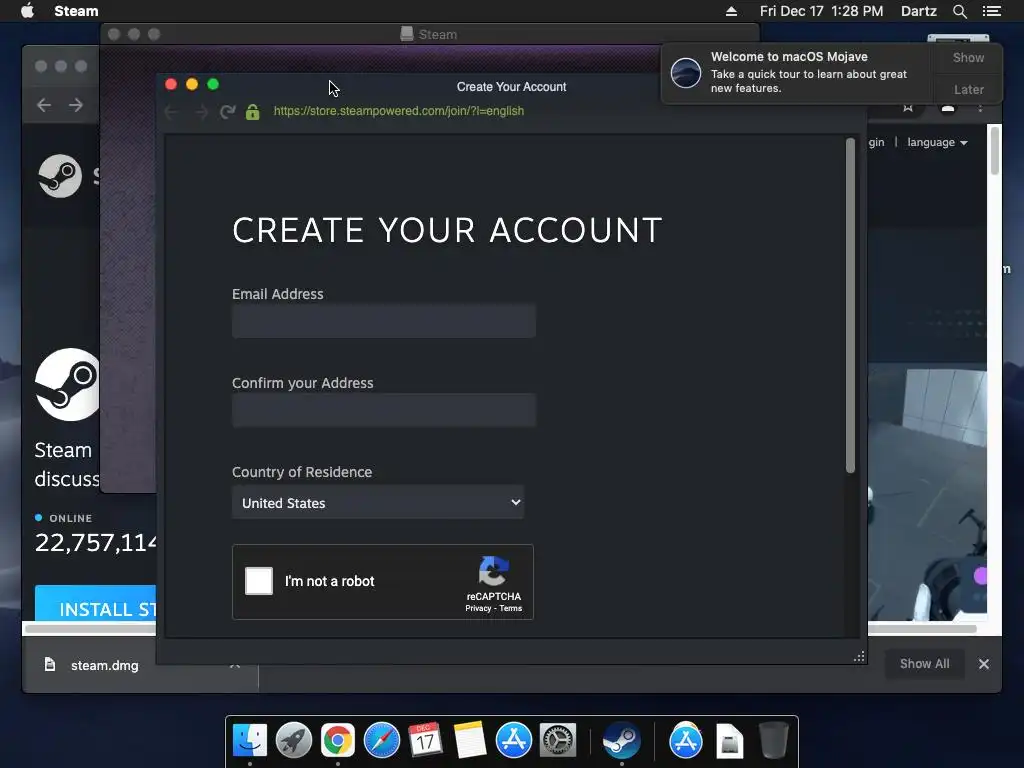Image resolution: width=1024 pixels, height=768 pixels.
Task: Click the Email Address input field
Action: click(384, 321)
